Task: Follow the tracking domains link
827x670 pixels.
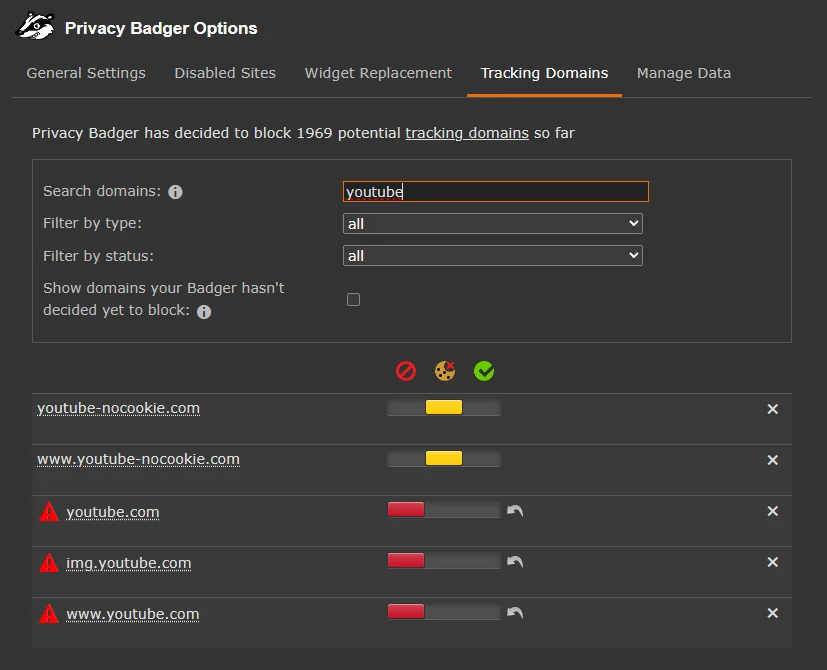Action: pos(467,133)
